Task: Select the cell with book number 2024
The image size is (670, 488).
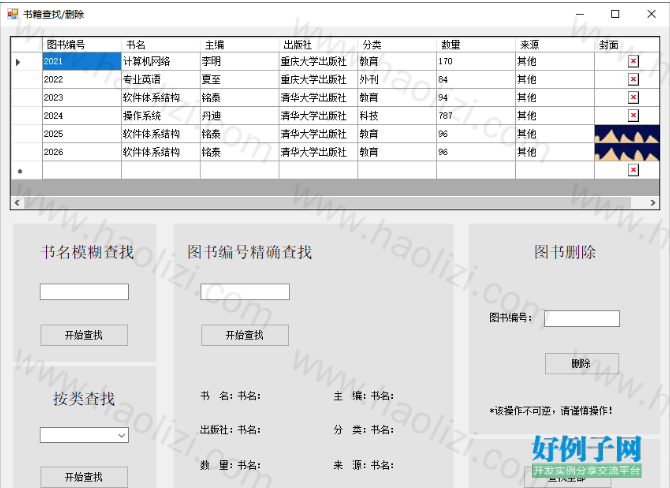Action: coord(82,115)
